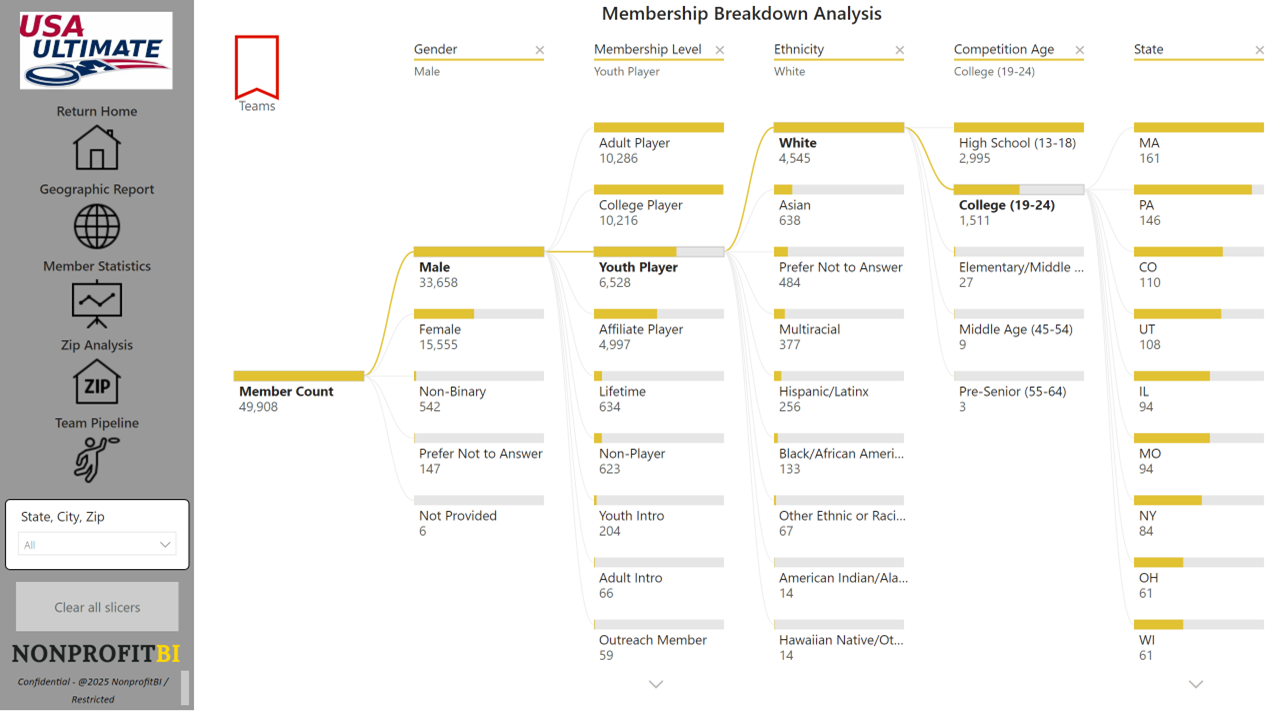The height and width of the screenshot is (720, 1280).
Task: Remove the Competition Age level
Action: tap(1080, 50)
